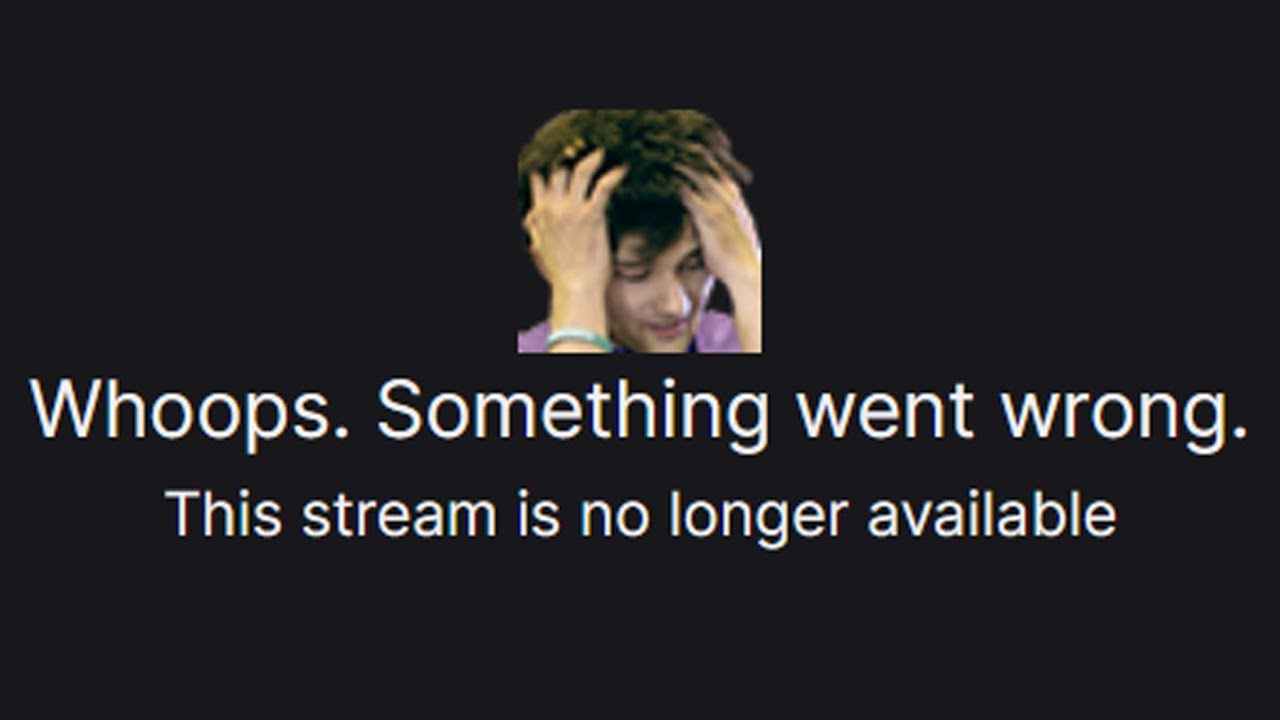Click the facepalm emote image
Screen dimensions: 1280x720
pyautogui.click(x=639, y=231)
